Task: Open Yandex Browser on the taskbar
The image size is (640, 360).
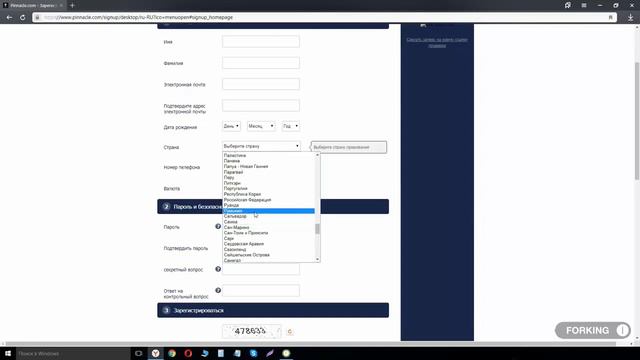Action: point(156,353)
